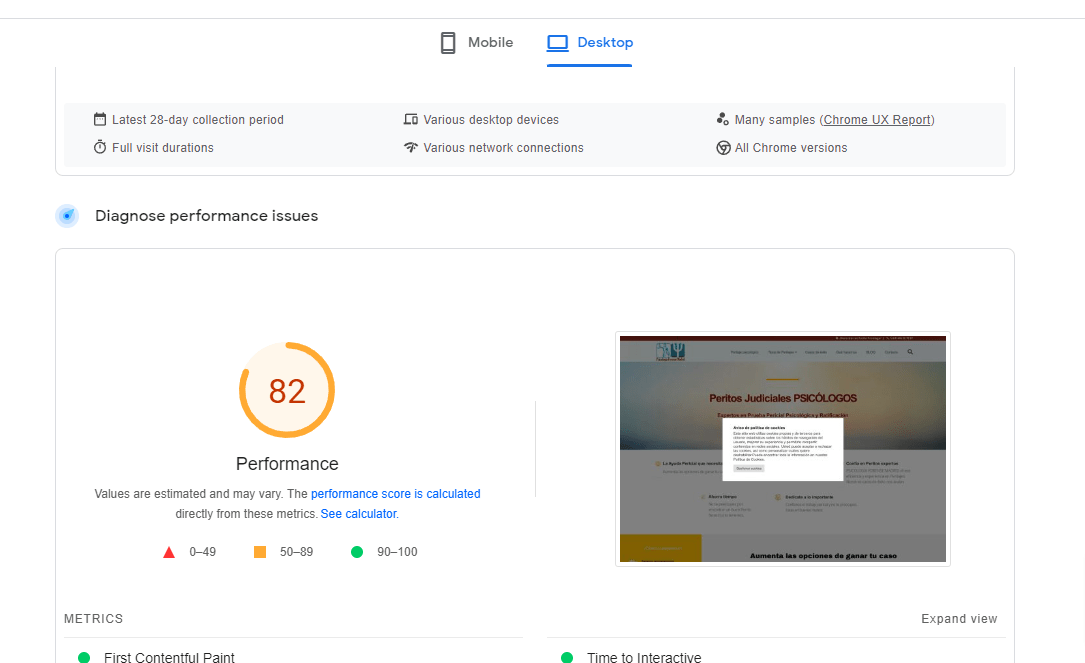Open the performance score is calculated link
This screenshot has width=1085, height=663.
(395, 493)
